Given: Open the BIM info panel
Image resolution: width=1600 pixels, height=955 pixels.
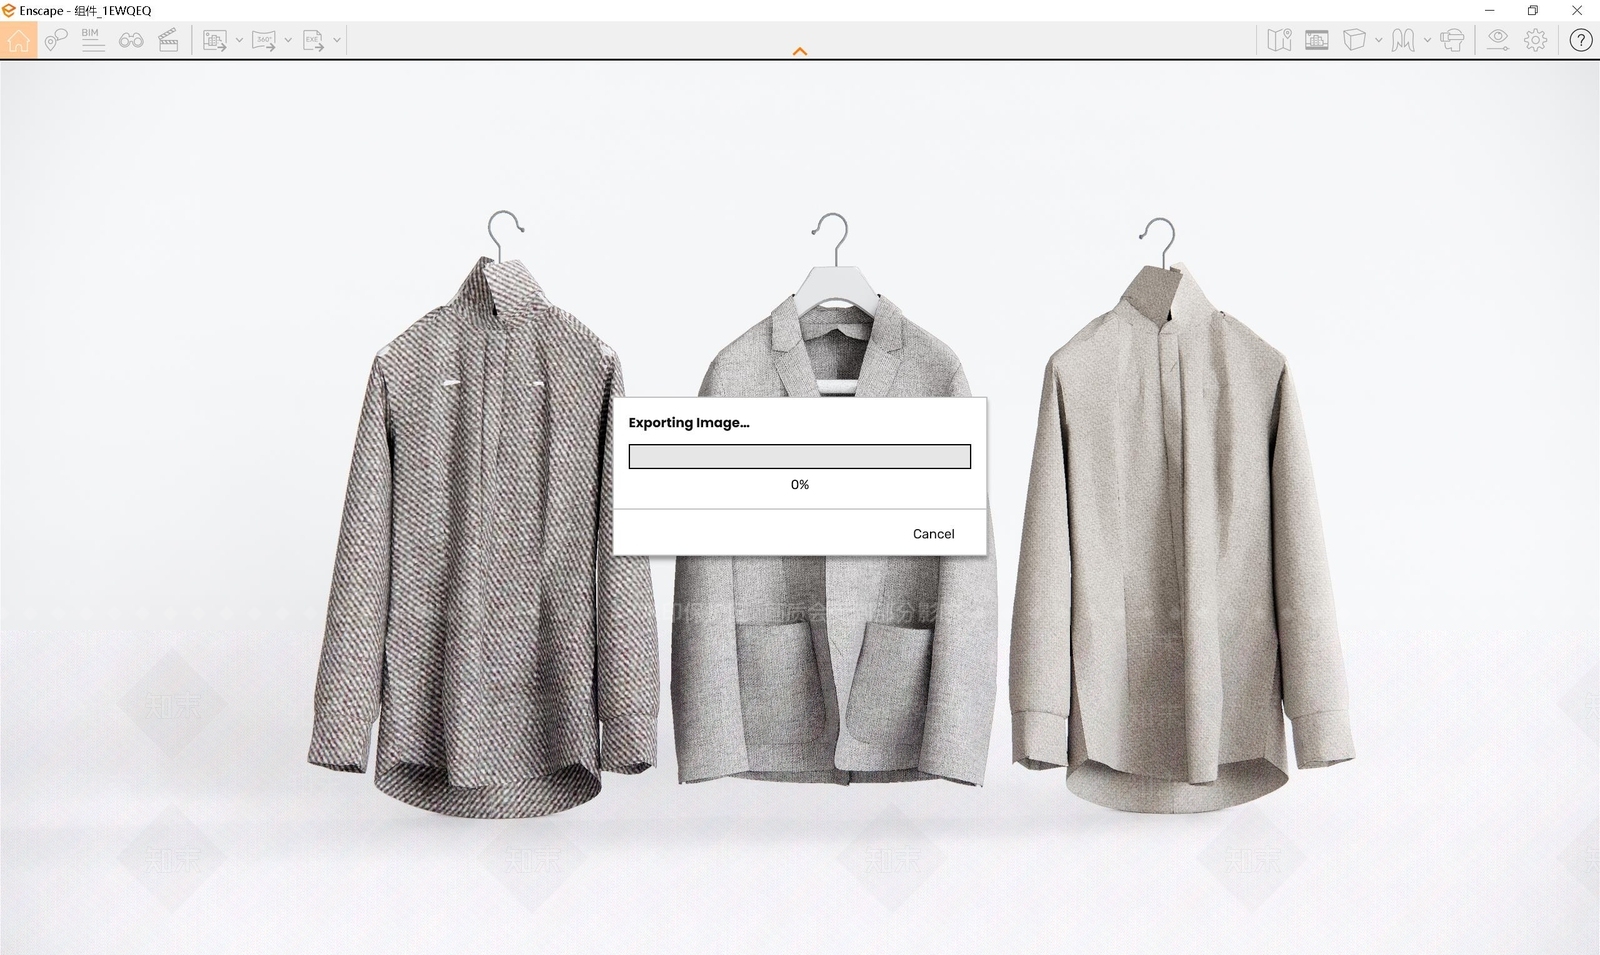Looking at the screenshot, I should point(92,40).
